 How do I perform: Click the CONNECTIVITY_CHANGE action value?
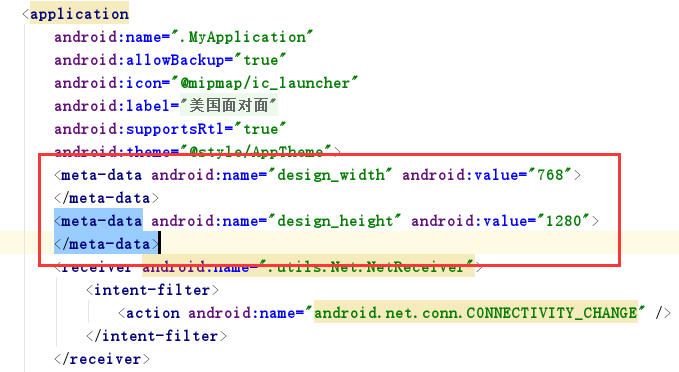[475, 313]
